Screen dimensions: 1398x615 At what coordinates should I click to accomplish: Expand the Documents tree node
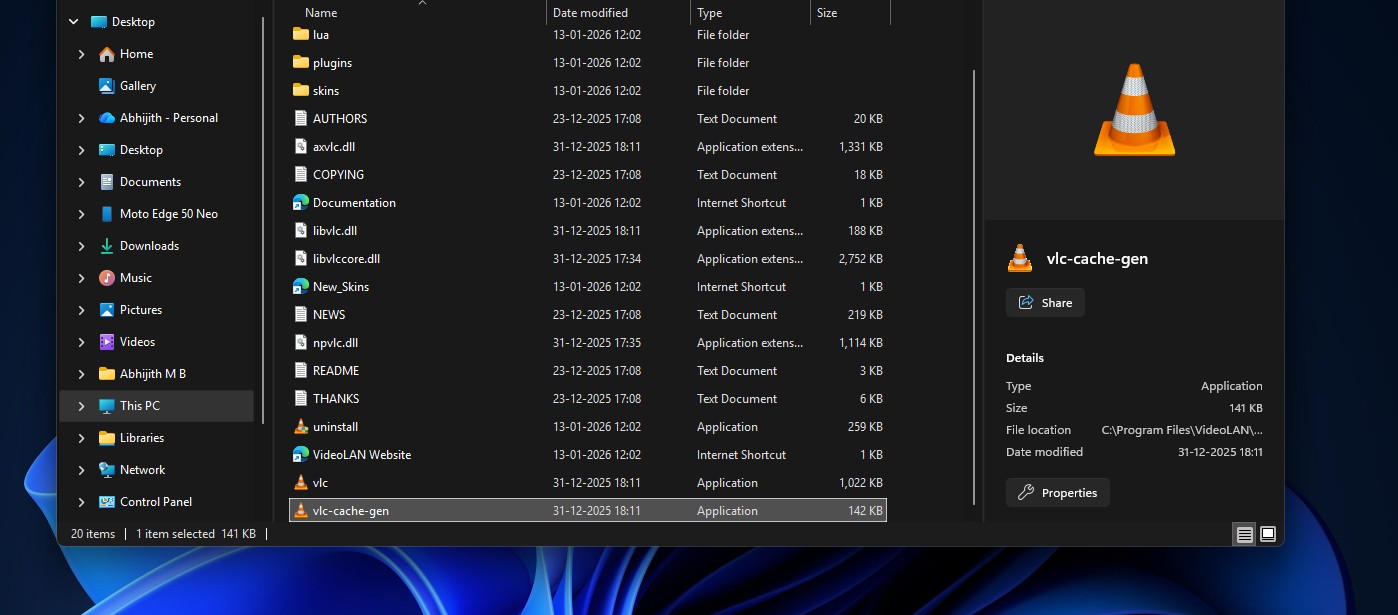(81, 182)
